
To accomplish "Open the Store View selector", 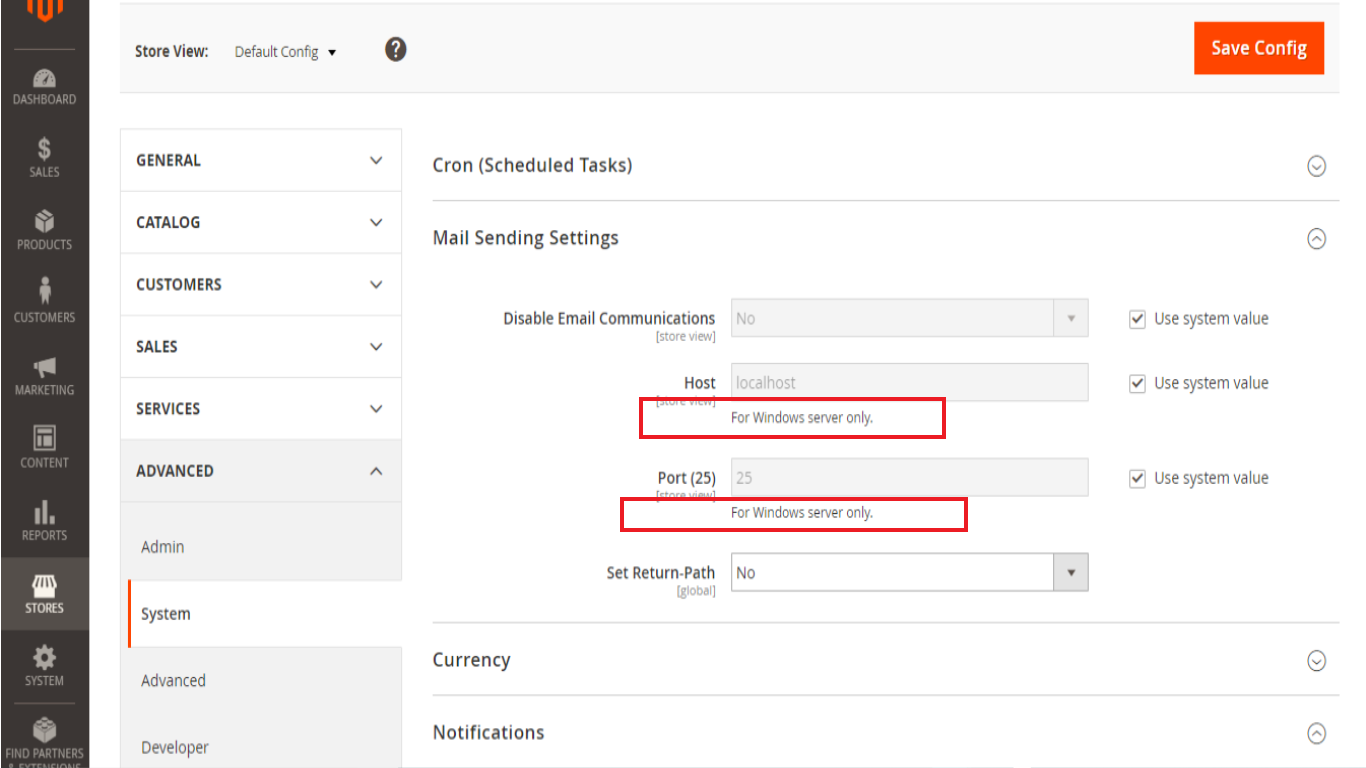I will tap(285, 51).
